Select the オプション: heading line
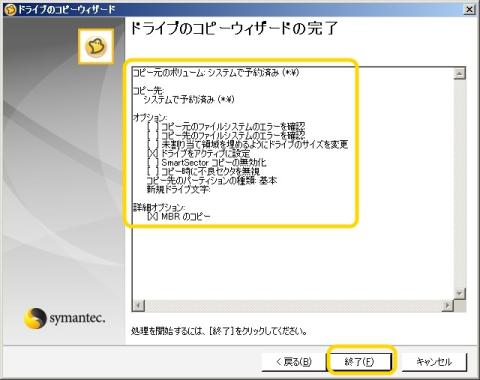 pos(150,117)
